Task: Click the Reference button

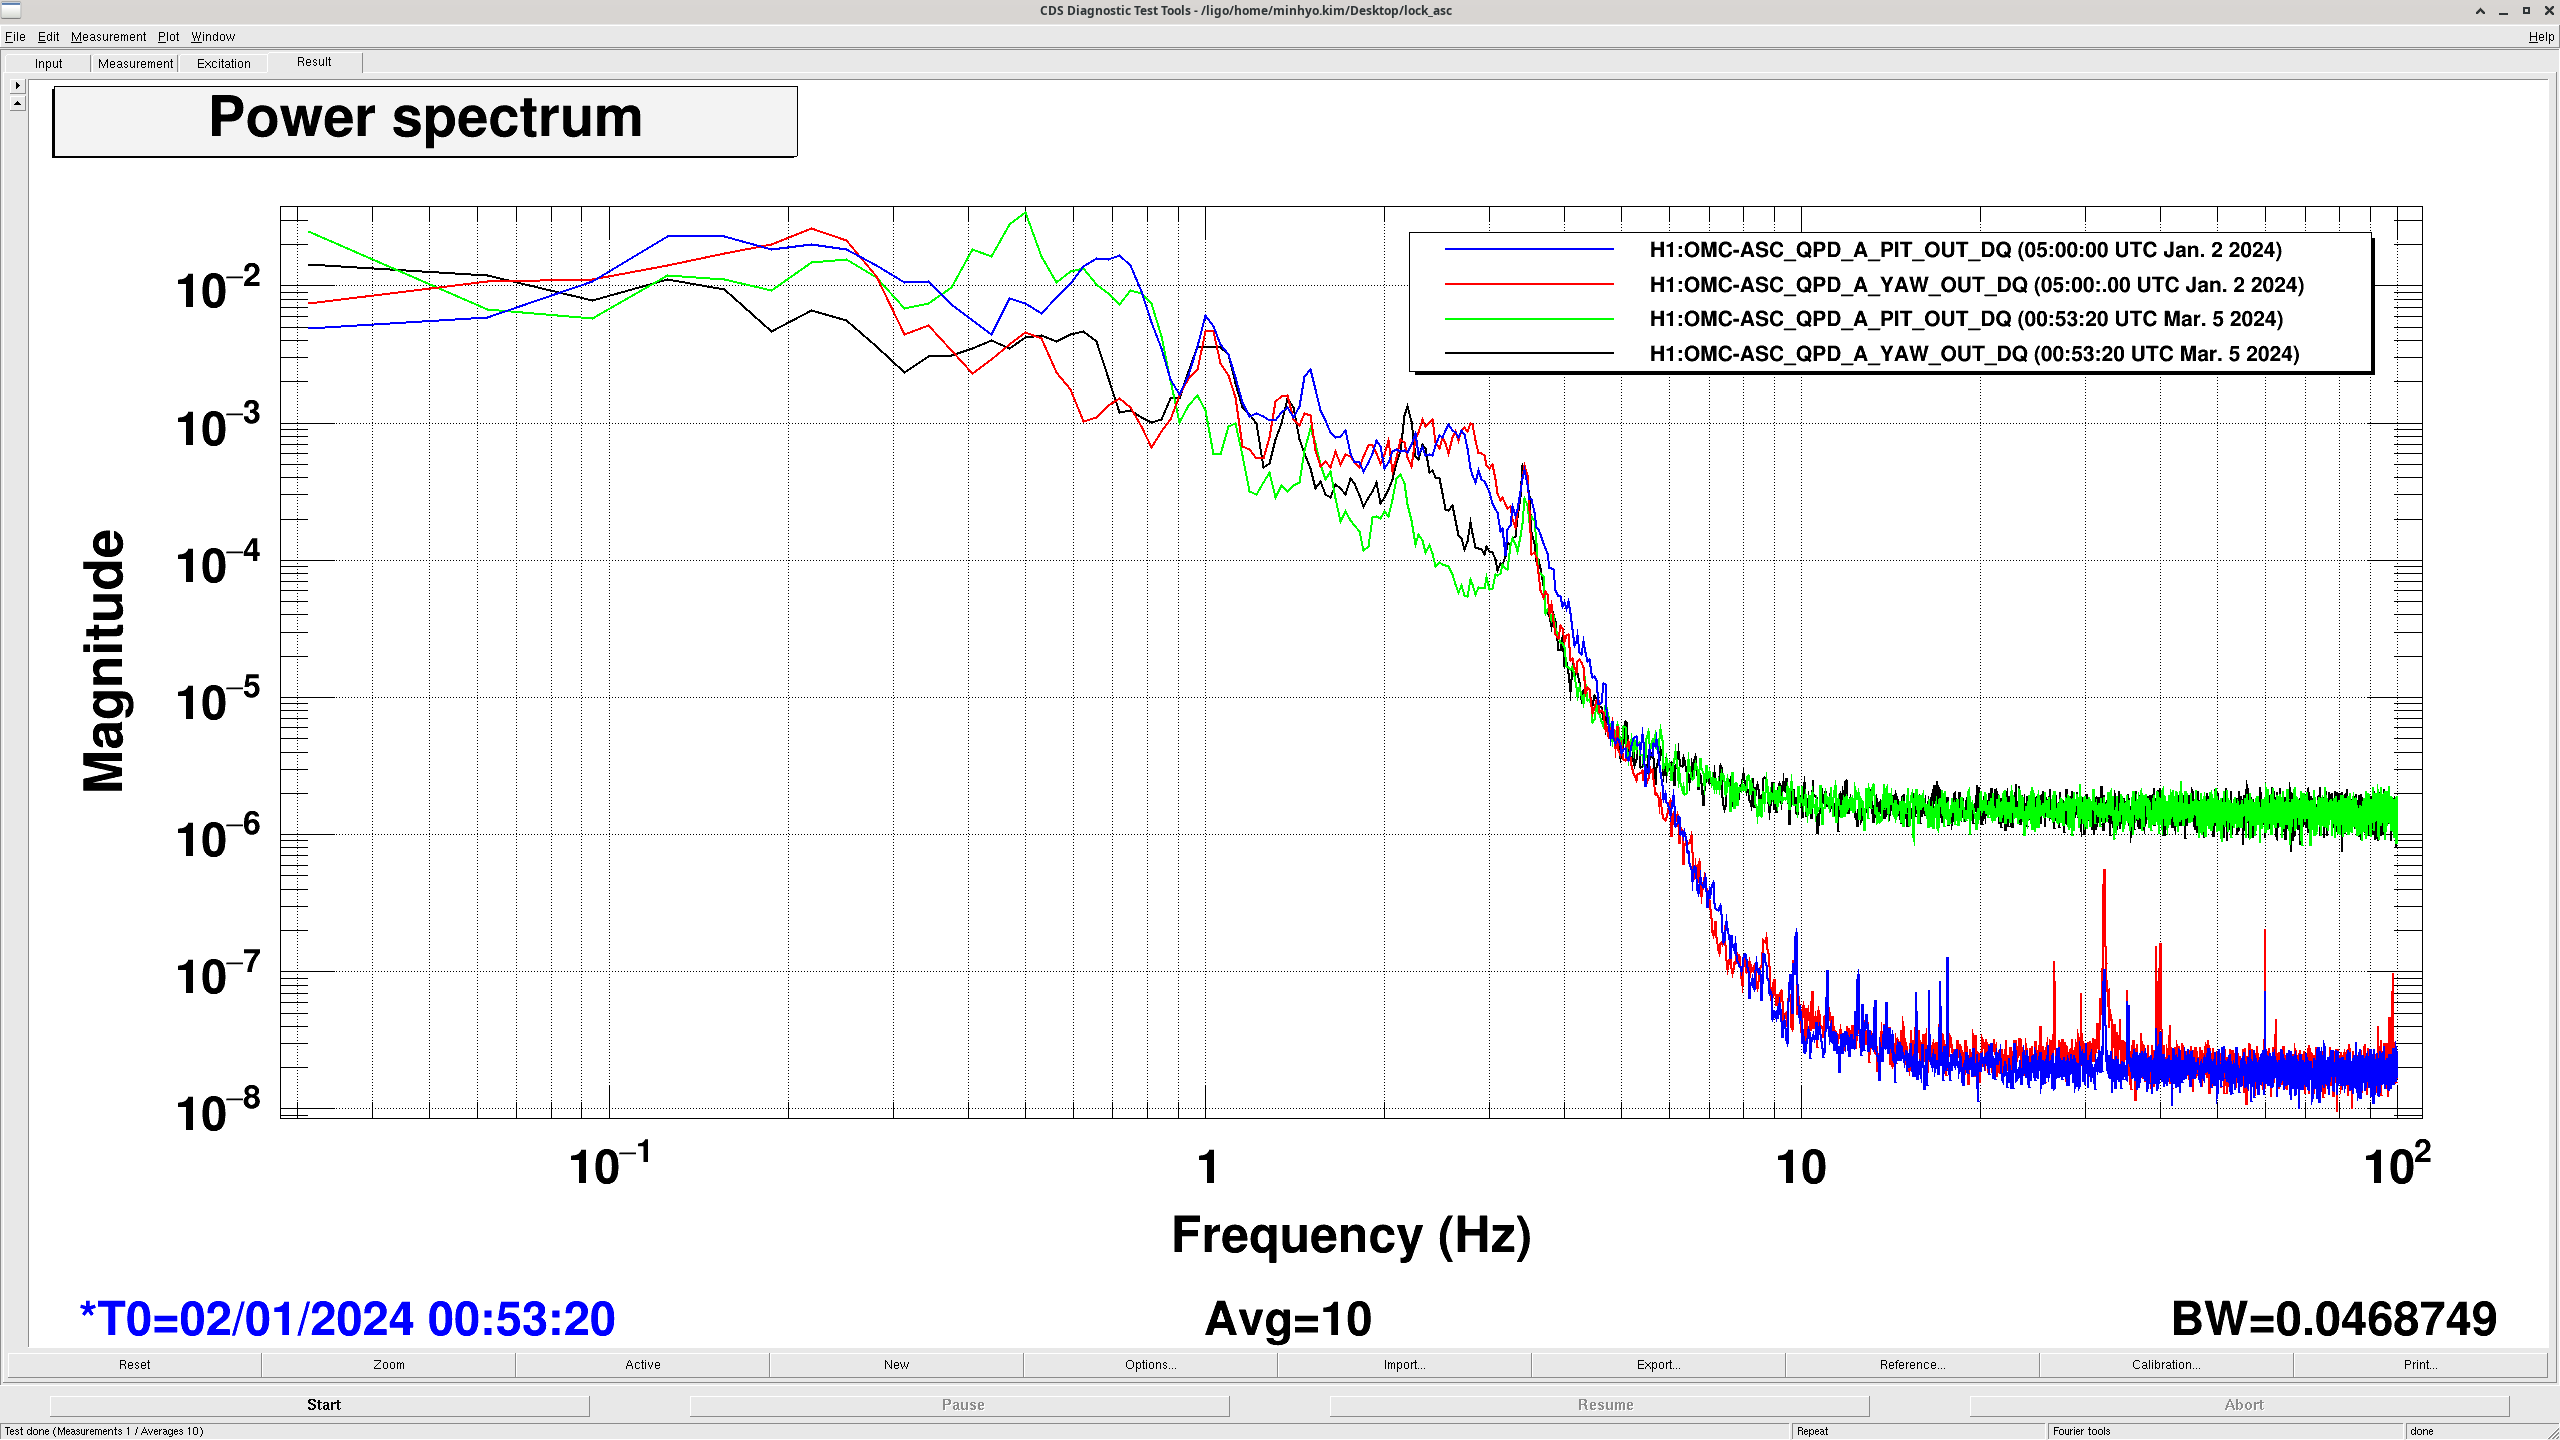Action: click(x=1912, y=1364)
